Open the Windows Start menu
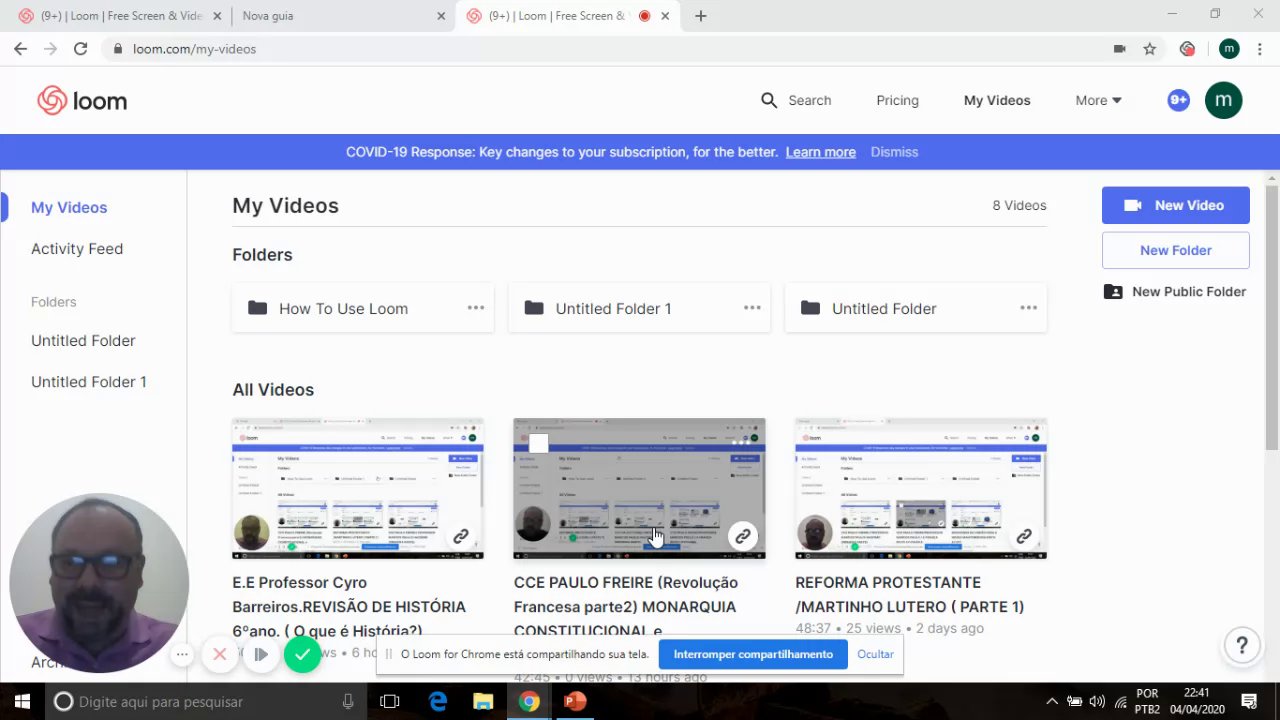 click(21, 701)
